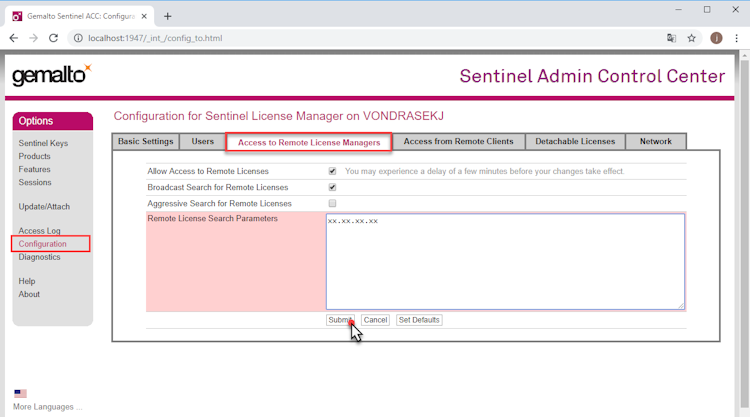The height and width of the screenshot is (417, 750).
Task: Toggle Allow Access to Remote Licenses checkbox
Action: [x=332, y=171]
